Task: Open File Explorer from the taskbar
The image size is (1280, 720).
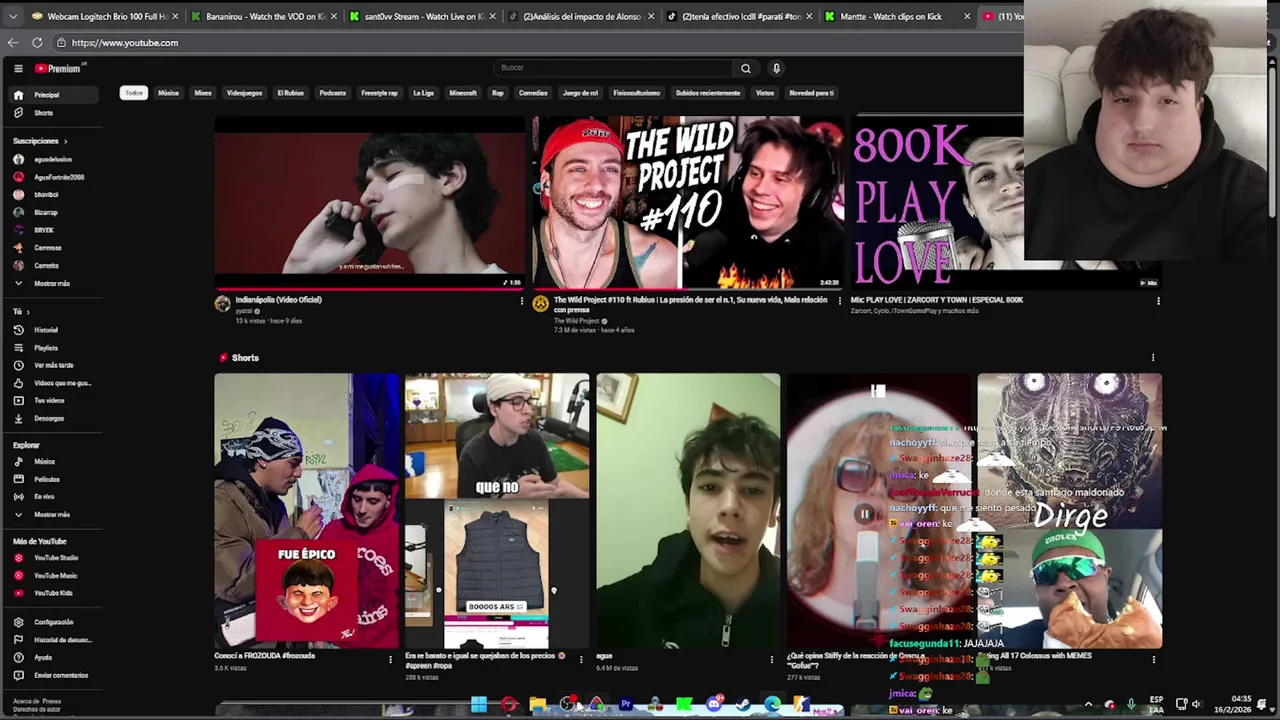Action: pos(538,705)
